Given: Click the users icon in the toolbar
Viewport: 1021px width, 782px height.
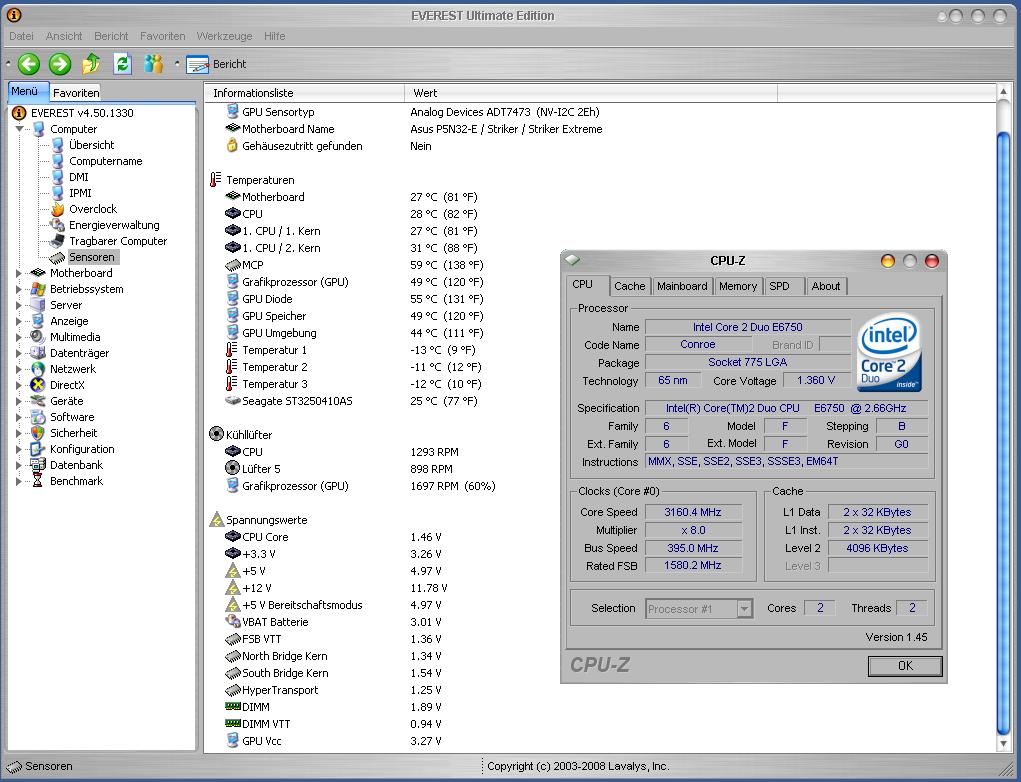Looking at the screenshot, I should pos(154,64).
